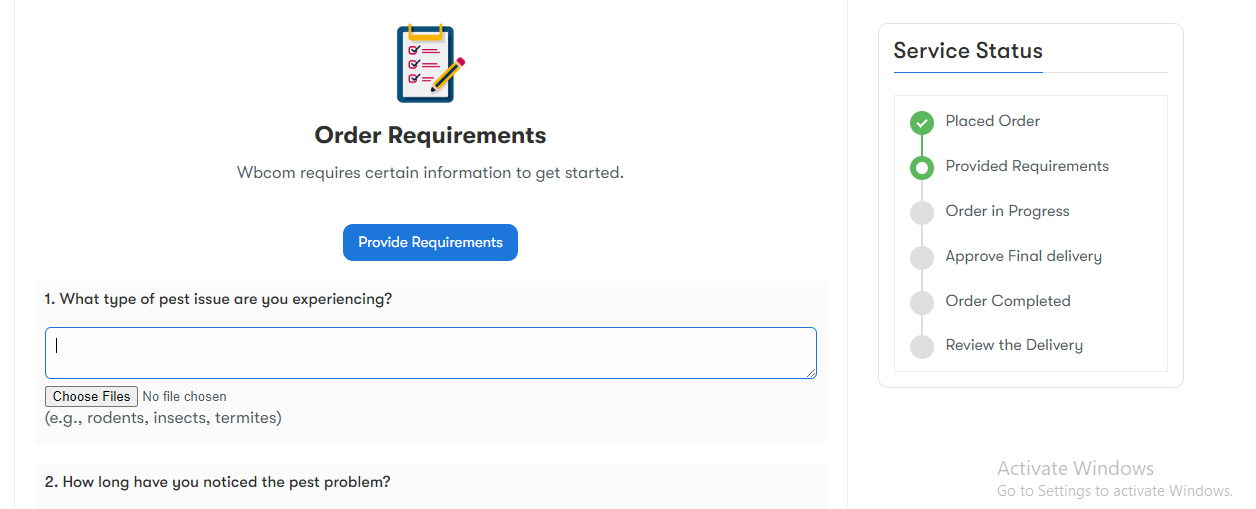This screenshot has height=509, width=1256.
Task: Click the clipboard checklist icon
Action: tap(430, 64)
